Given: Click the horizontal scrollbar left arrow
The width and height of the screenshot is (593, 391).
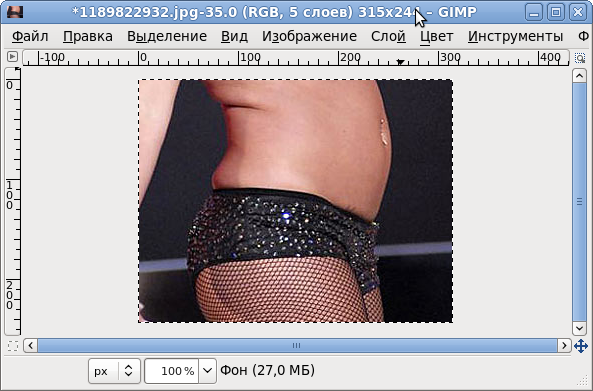Looking at the screenshot, I should pos(31,345).
